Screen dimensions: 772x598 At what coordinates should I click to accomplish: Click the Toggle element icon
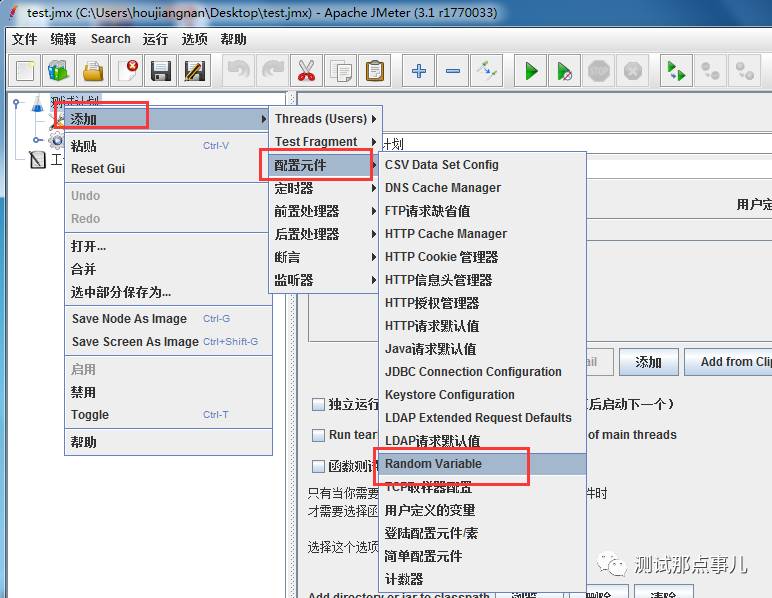coord(486,71)
